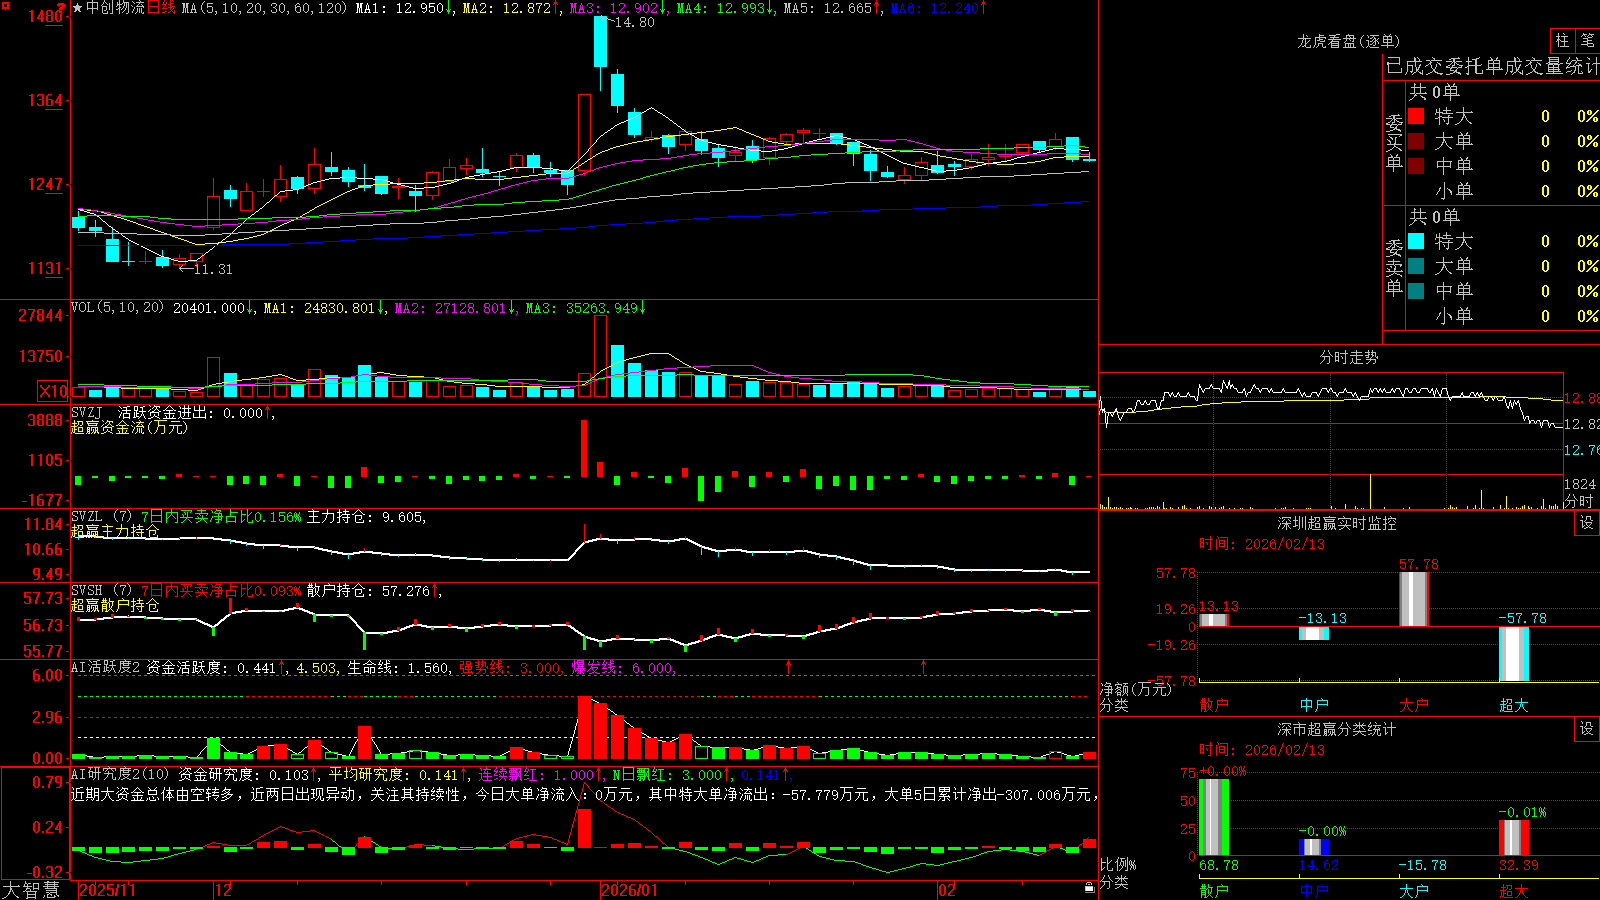The image size is (1600, 900).
Task: Click the red question-mark help icon
Action: 61,6
